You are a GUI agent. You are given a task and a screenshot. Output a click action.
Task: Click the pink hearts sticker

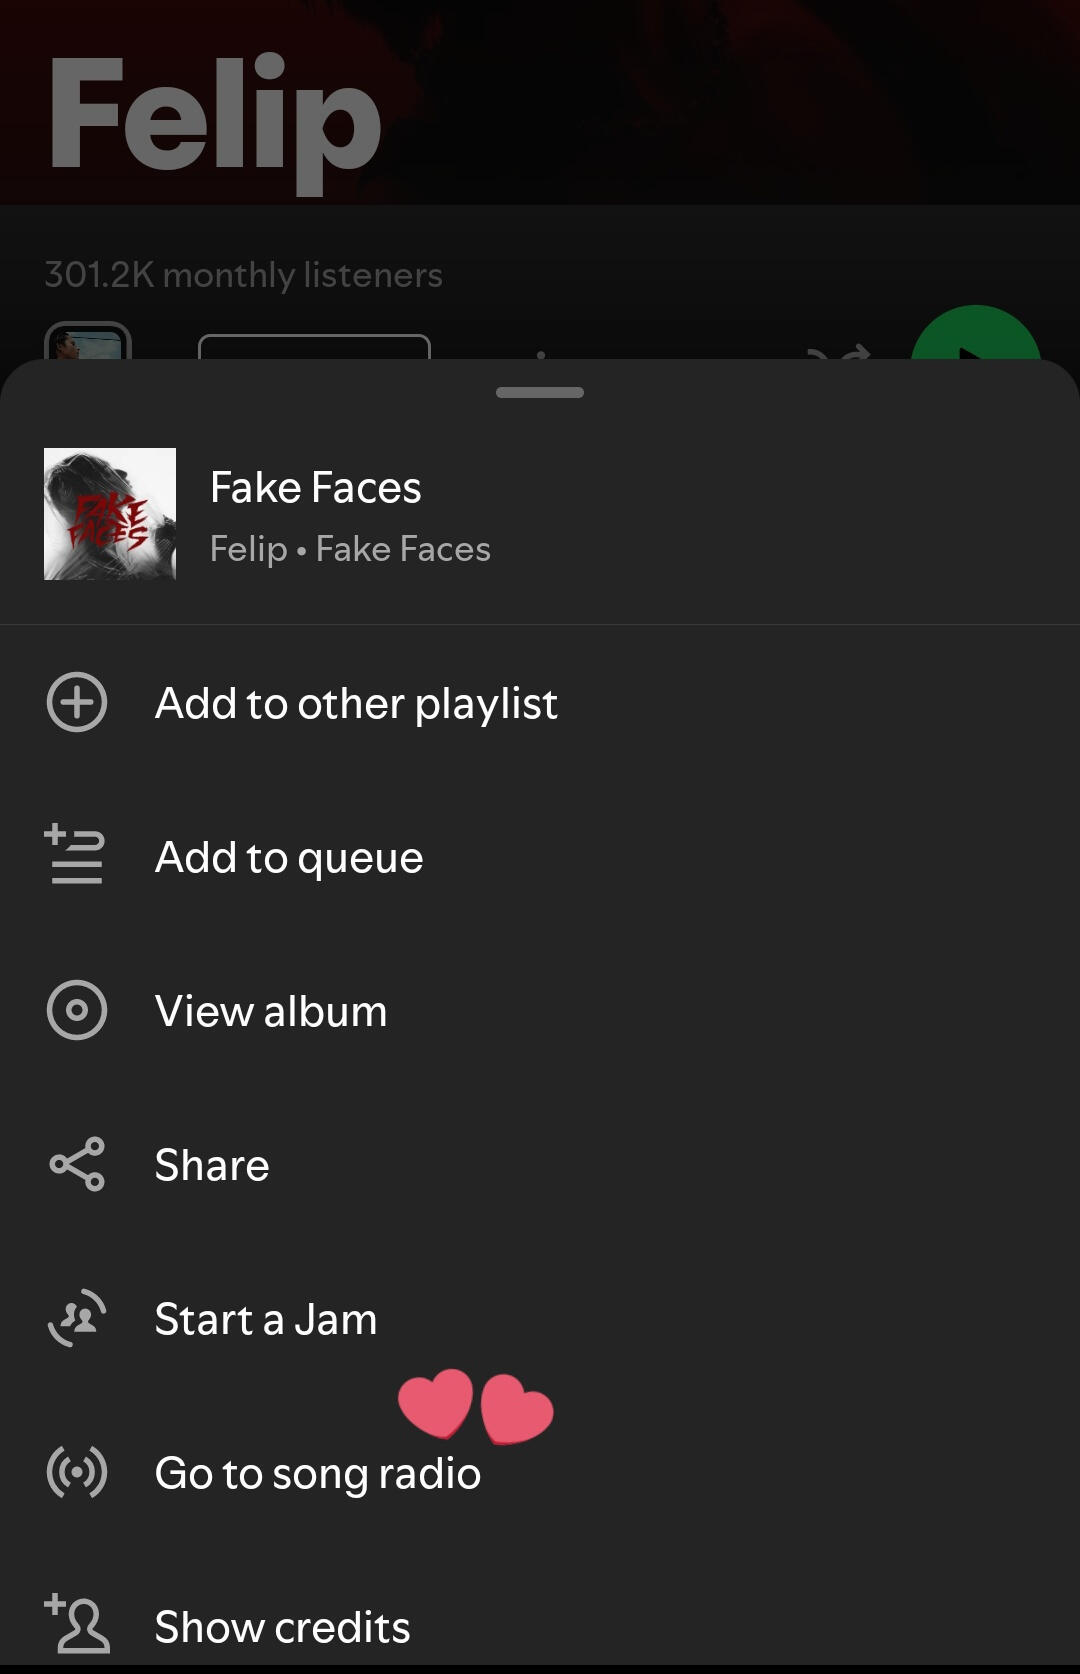click(475, 1406)
